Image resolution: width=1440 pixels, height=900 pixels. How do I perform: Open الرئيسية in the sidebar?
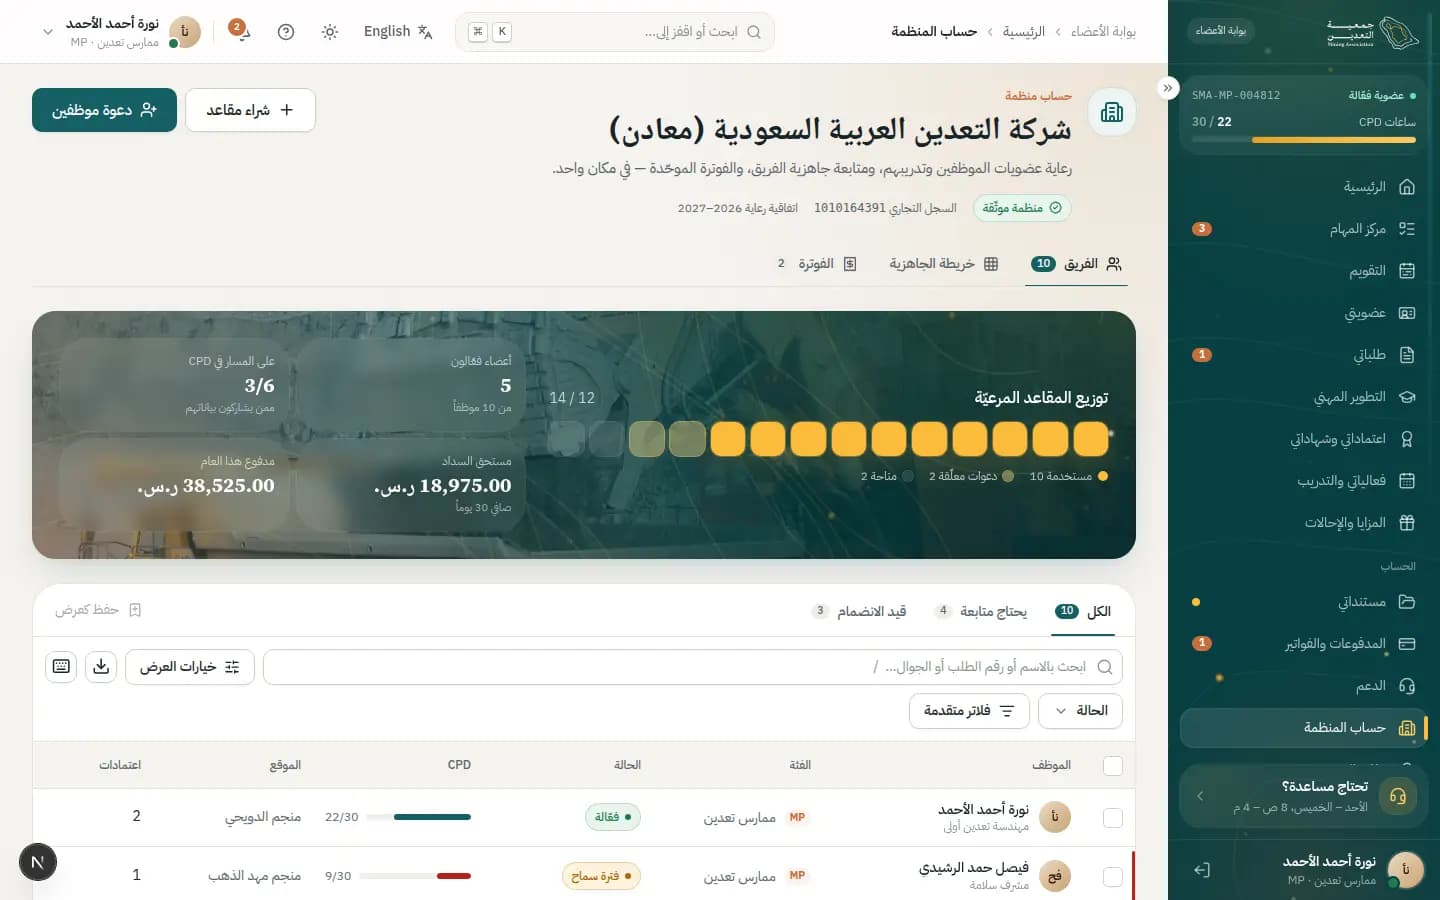pos(1304,187)
